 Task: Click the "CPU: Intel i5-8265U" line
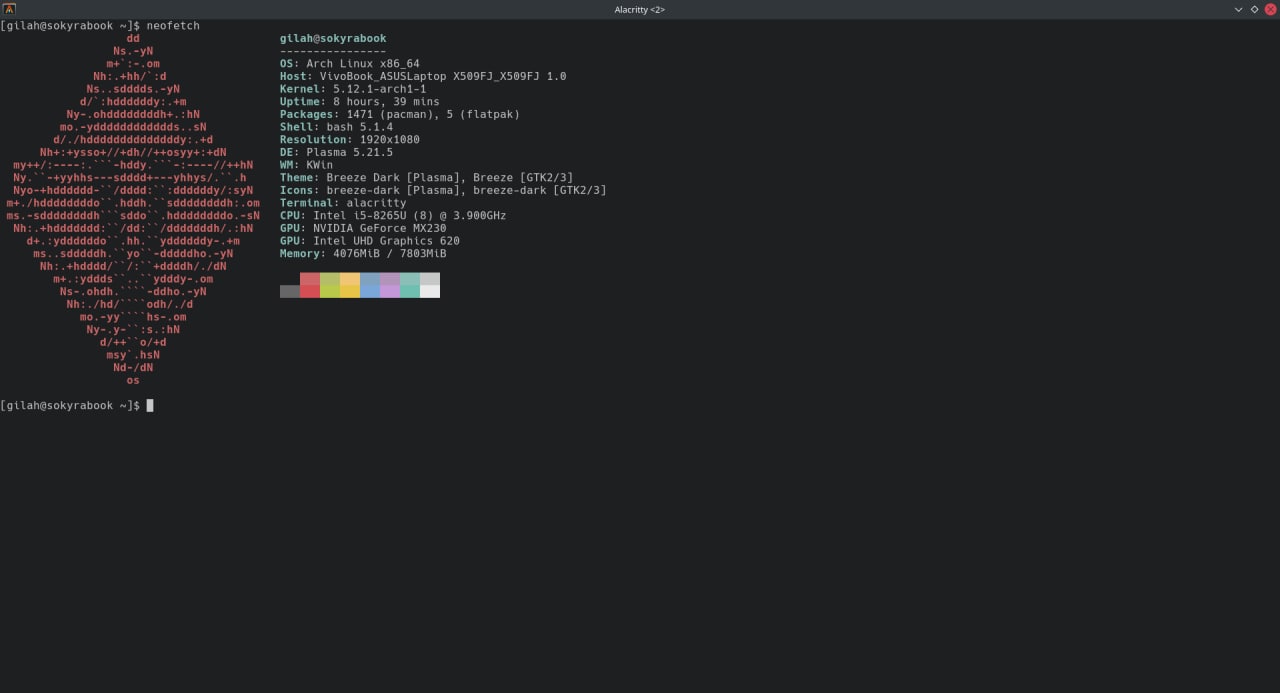click(393, 215)
